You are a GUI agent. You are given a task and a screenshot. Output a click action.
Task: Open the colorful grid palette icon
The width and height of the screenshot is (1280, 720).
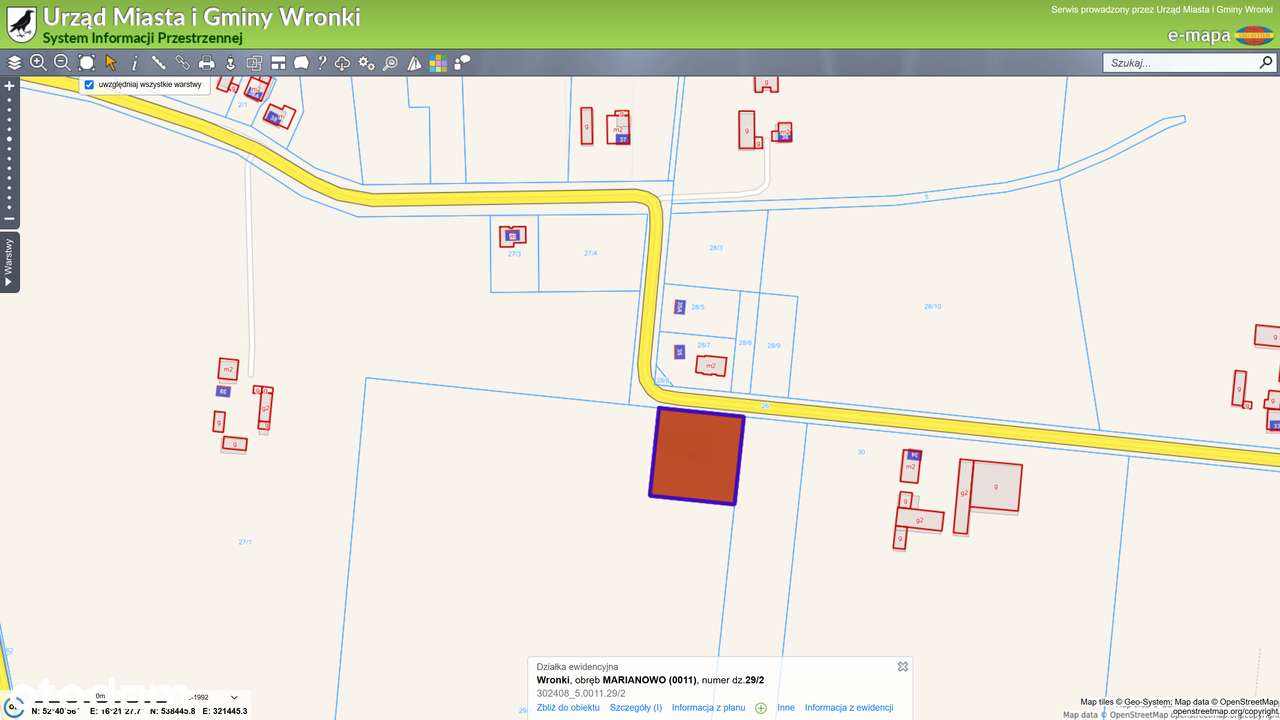(x=438, y=62)
